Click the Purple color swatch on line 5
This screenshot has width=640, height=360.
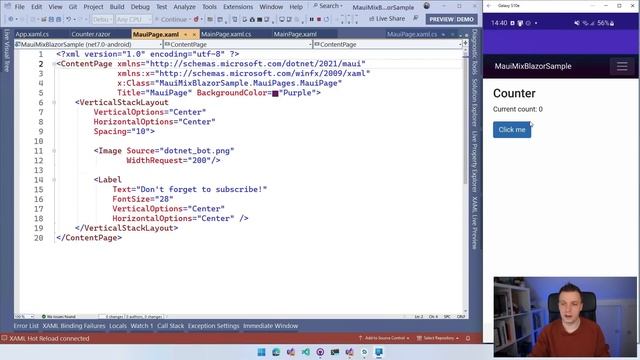(275, 93)
